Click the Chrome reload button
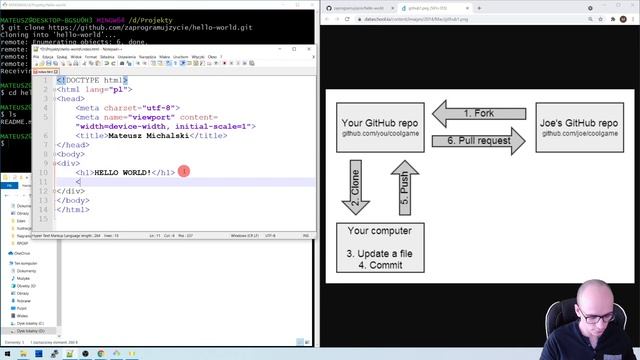Screen dimensions: 640x360 coord(347,19)
